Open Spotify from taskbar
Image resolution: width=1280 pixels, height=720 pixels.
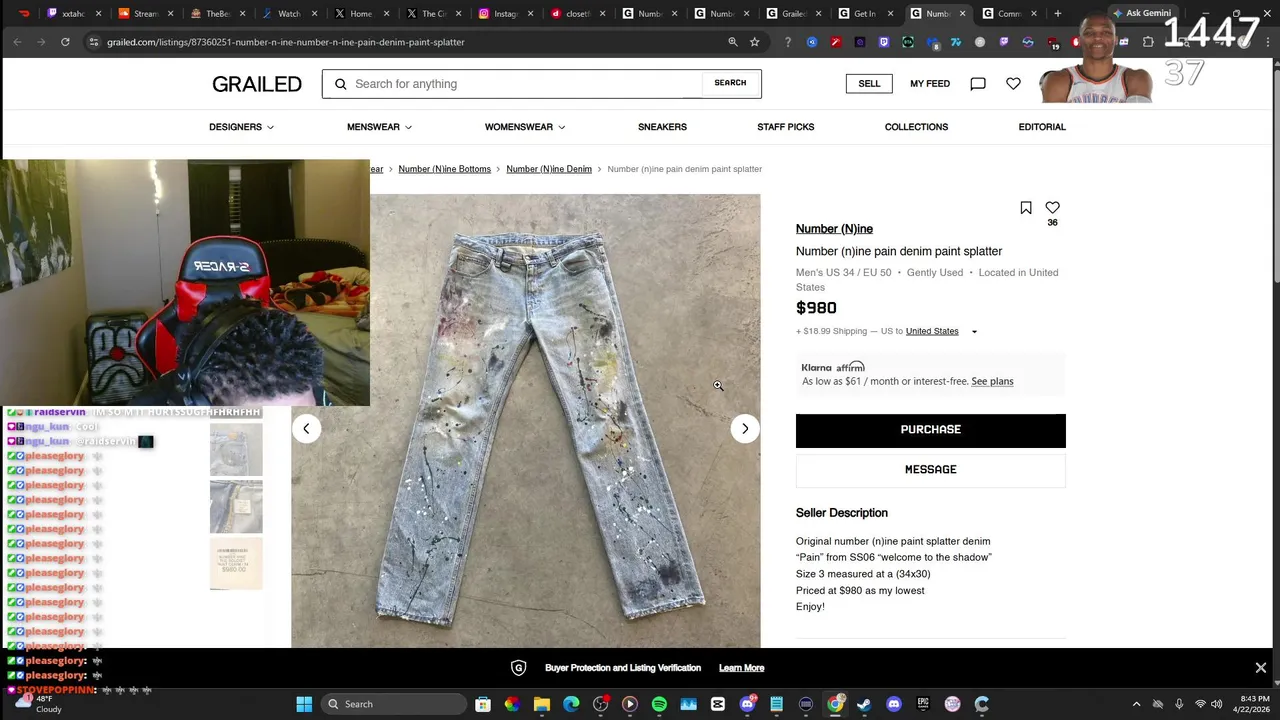659,704
